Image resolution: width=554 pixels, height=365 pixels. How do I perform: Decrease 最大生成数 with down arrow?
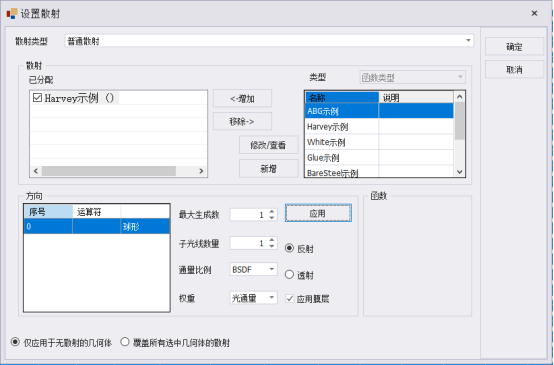tap(272, 218)
